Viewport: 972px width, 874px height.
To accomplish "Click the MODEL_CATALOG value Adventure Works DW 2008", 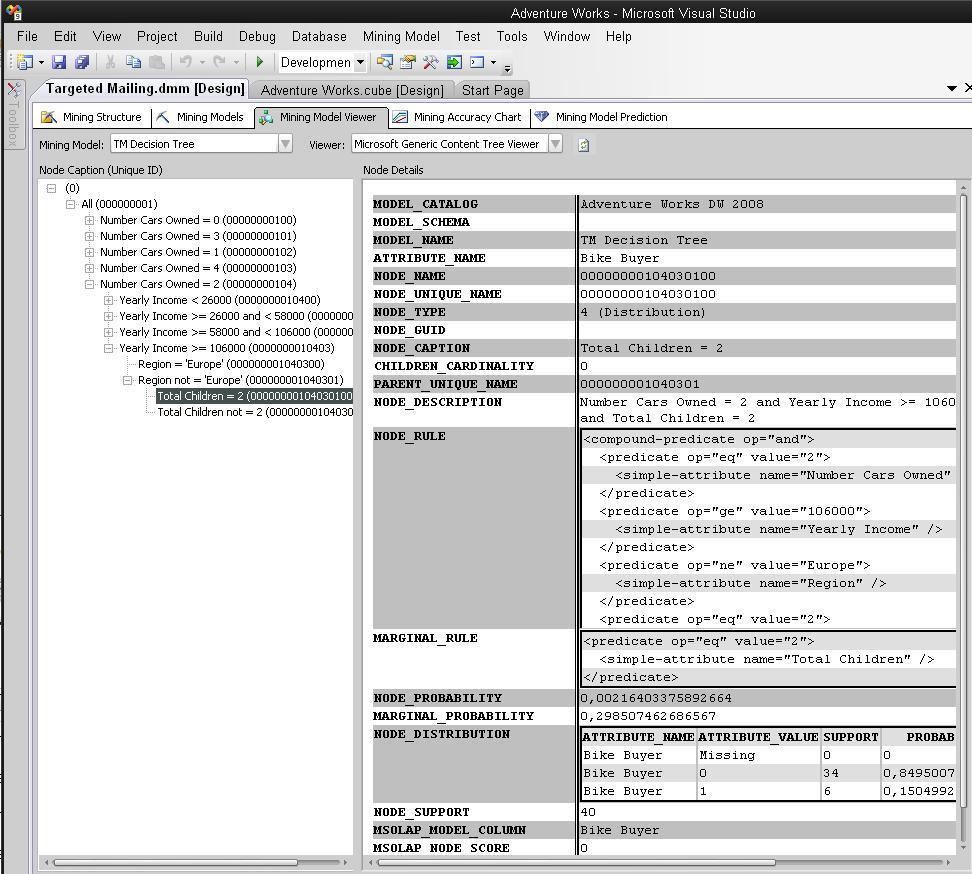I will [x=672, y=204].
